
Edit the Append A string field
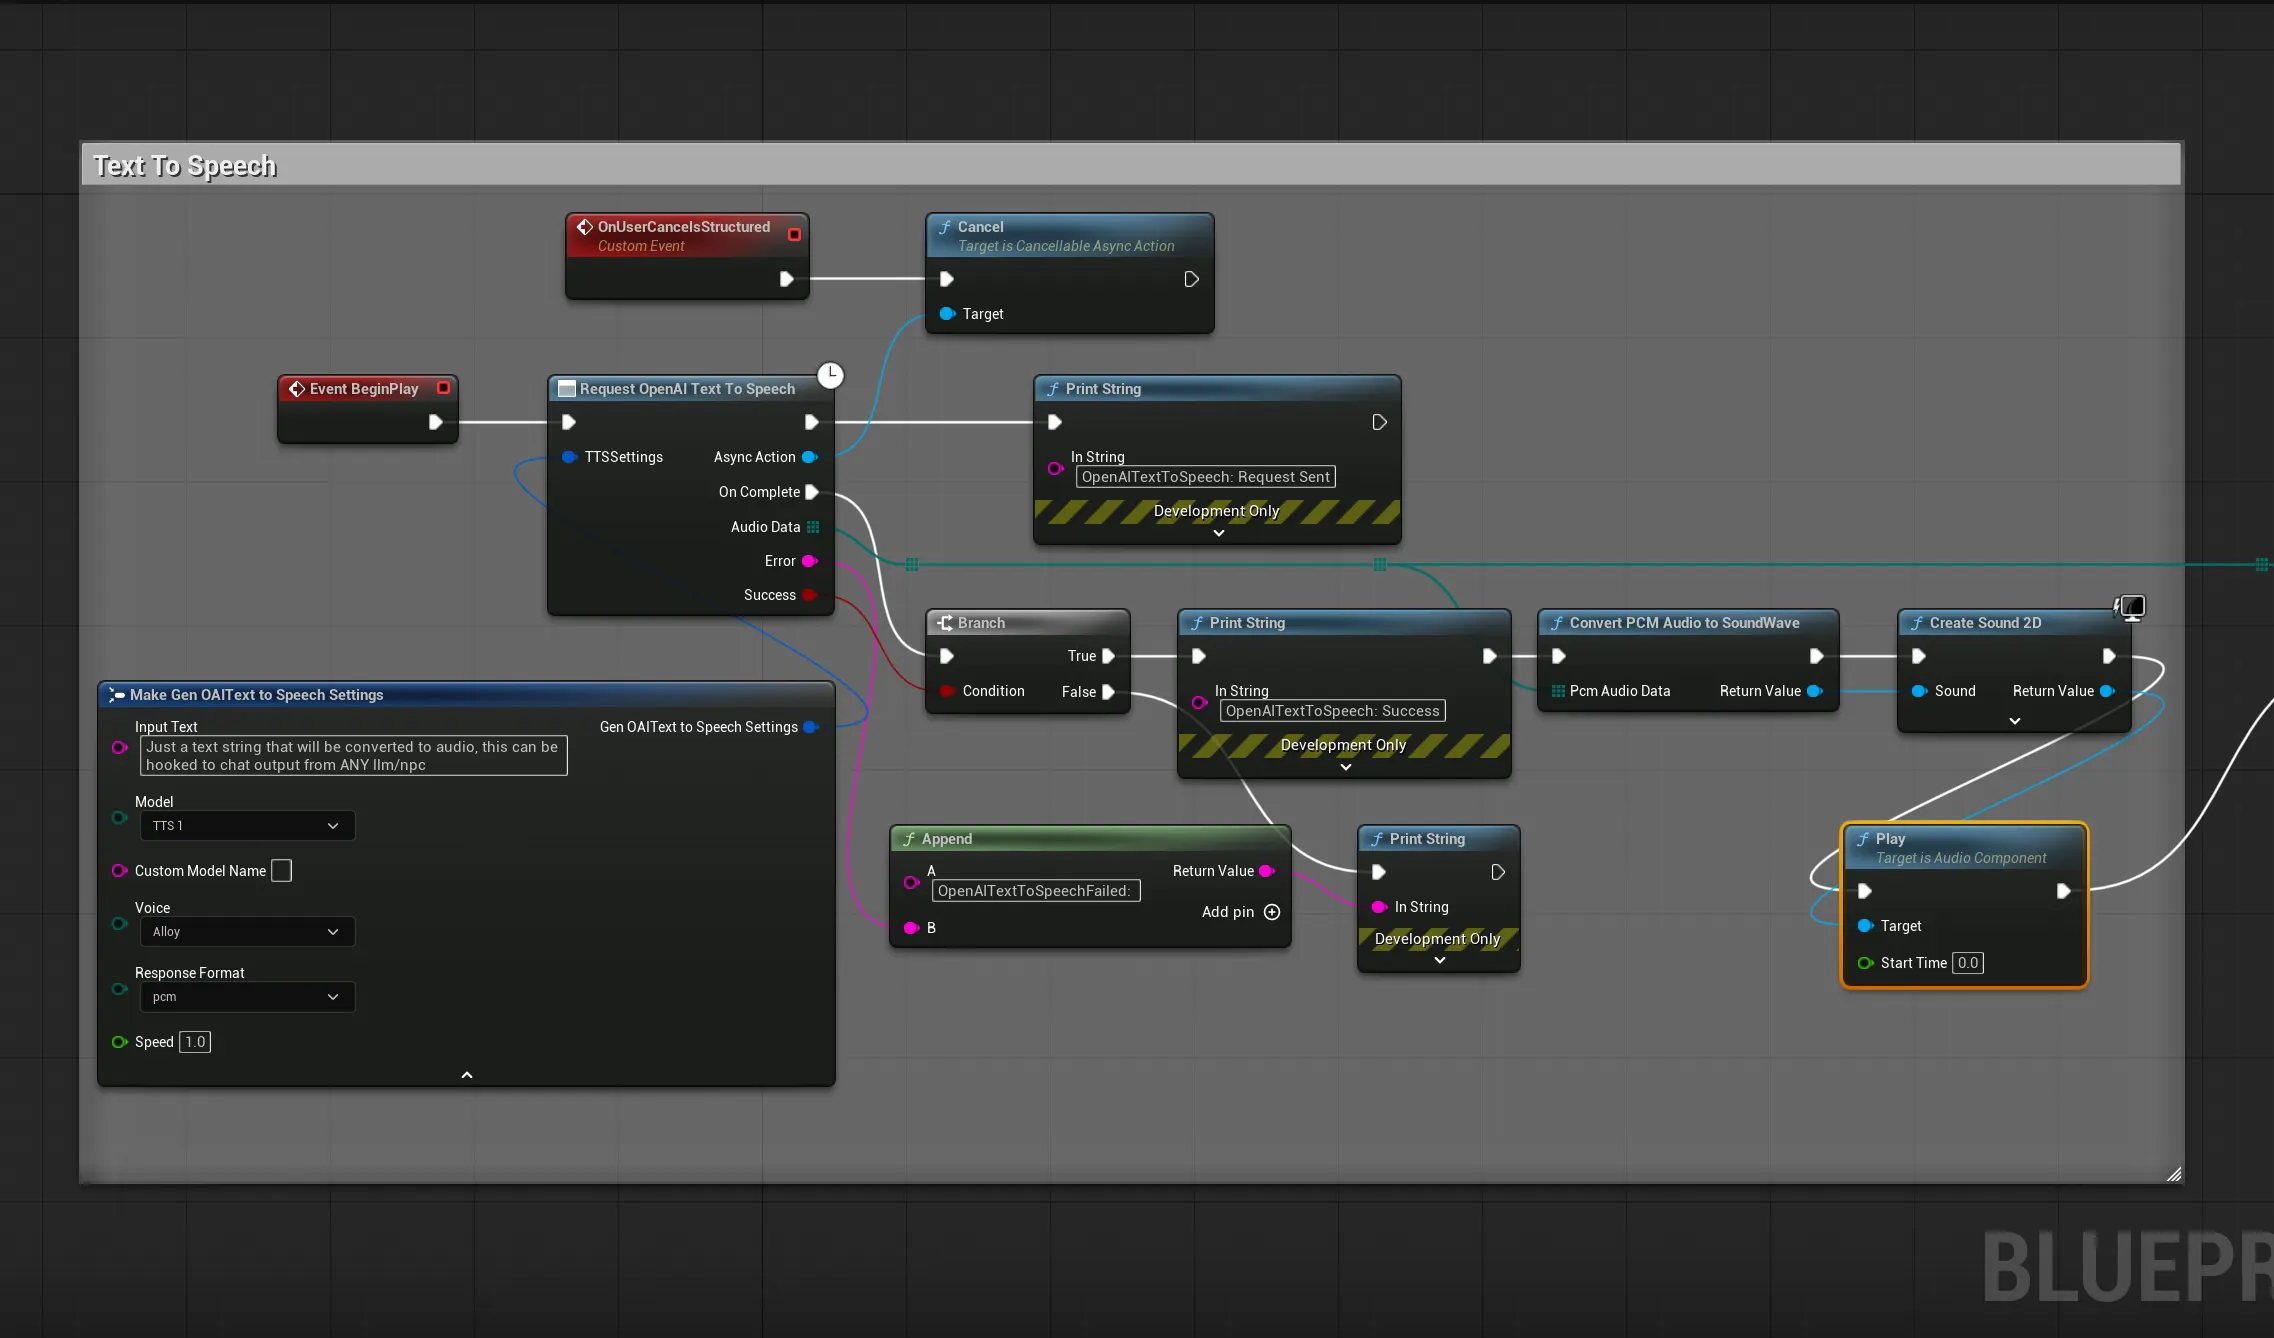tap(1036, 891)
